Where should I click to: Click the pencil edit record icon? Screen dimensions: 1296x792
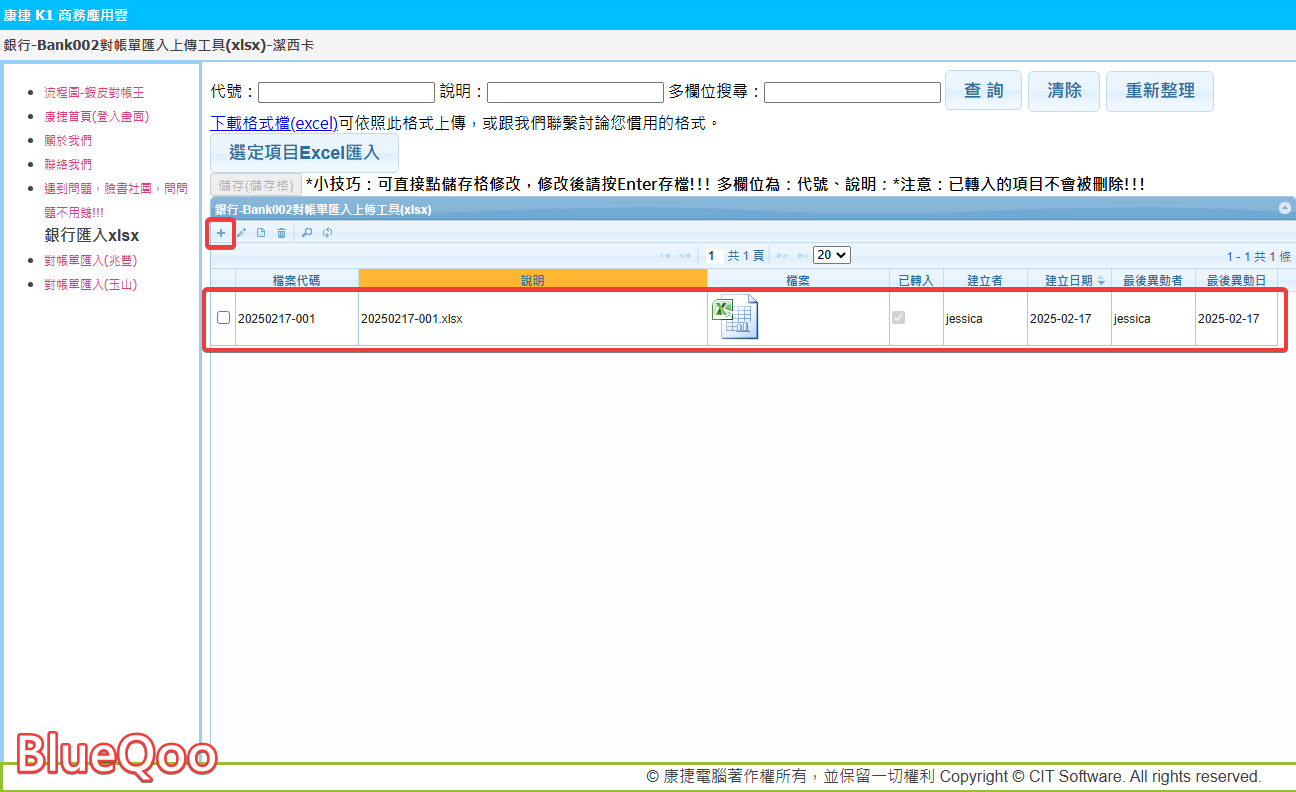241,233
